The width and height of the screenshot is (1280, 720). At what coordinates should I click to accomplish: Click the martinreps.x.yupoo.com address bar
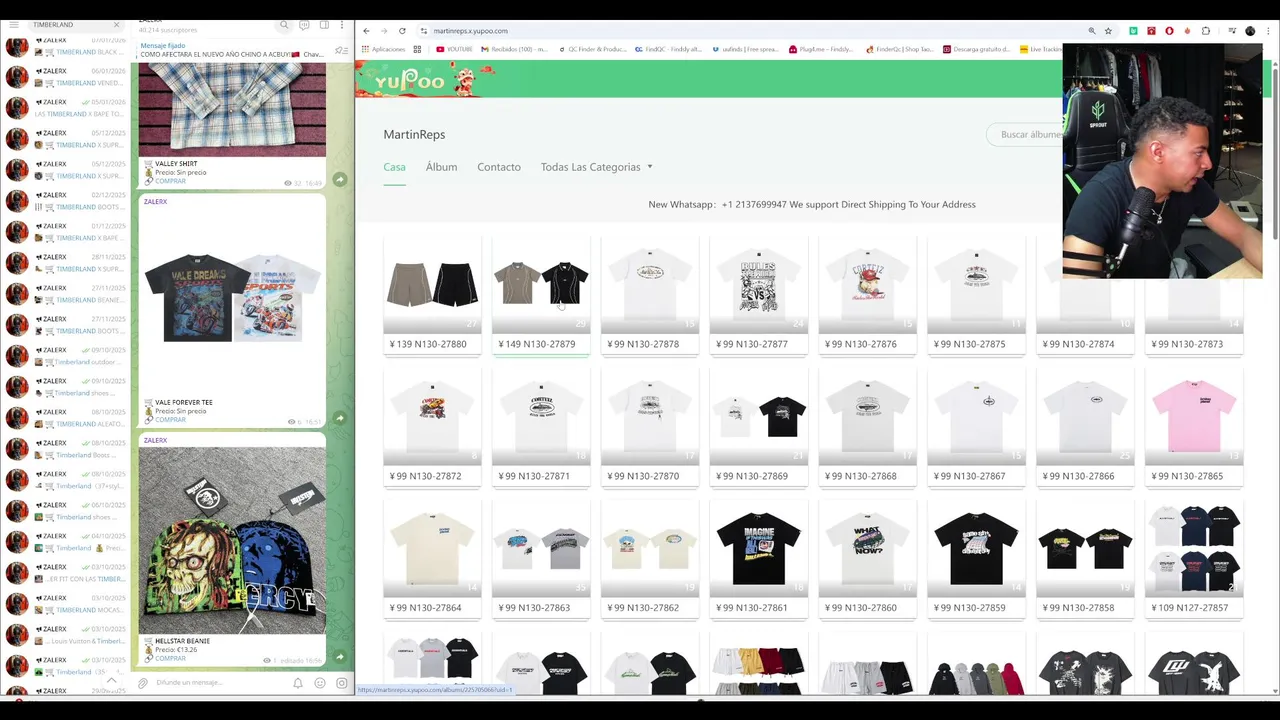pos(750,31)
